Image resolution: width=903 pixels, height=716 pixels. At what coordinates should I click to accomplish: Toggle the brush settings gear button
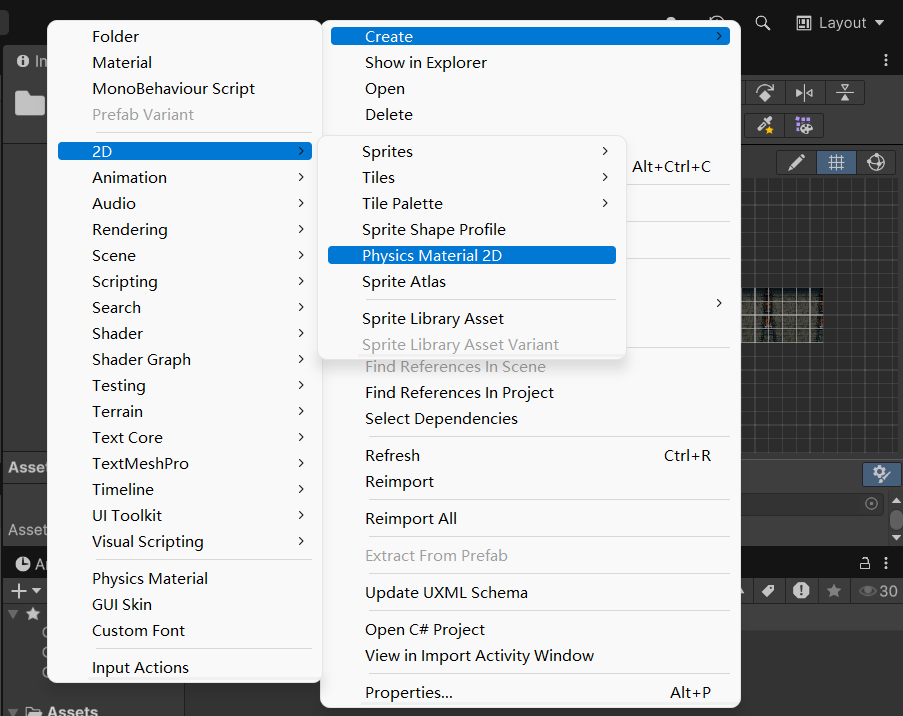pyautogui.click(x=881, y=474)
